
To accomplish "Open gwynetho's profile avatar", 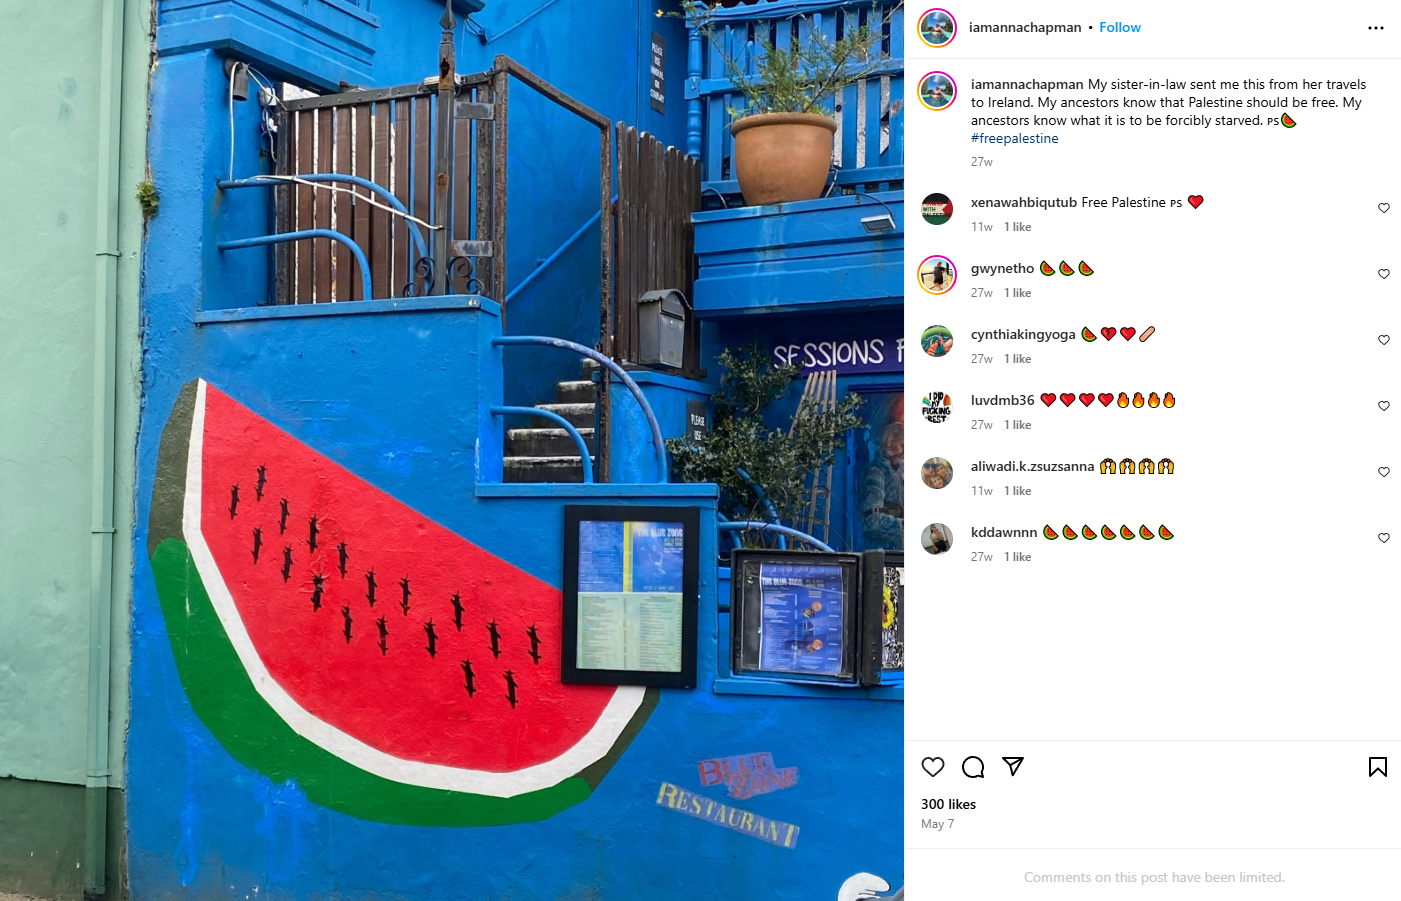I will 937,275.
